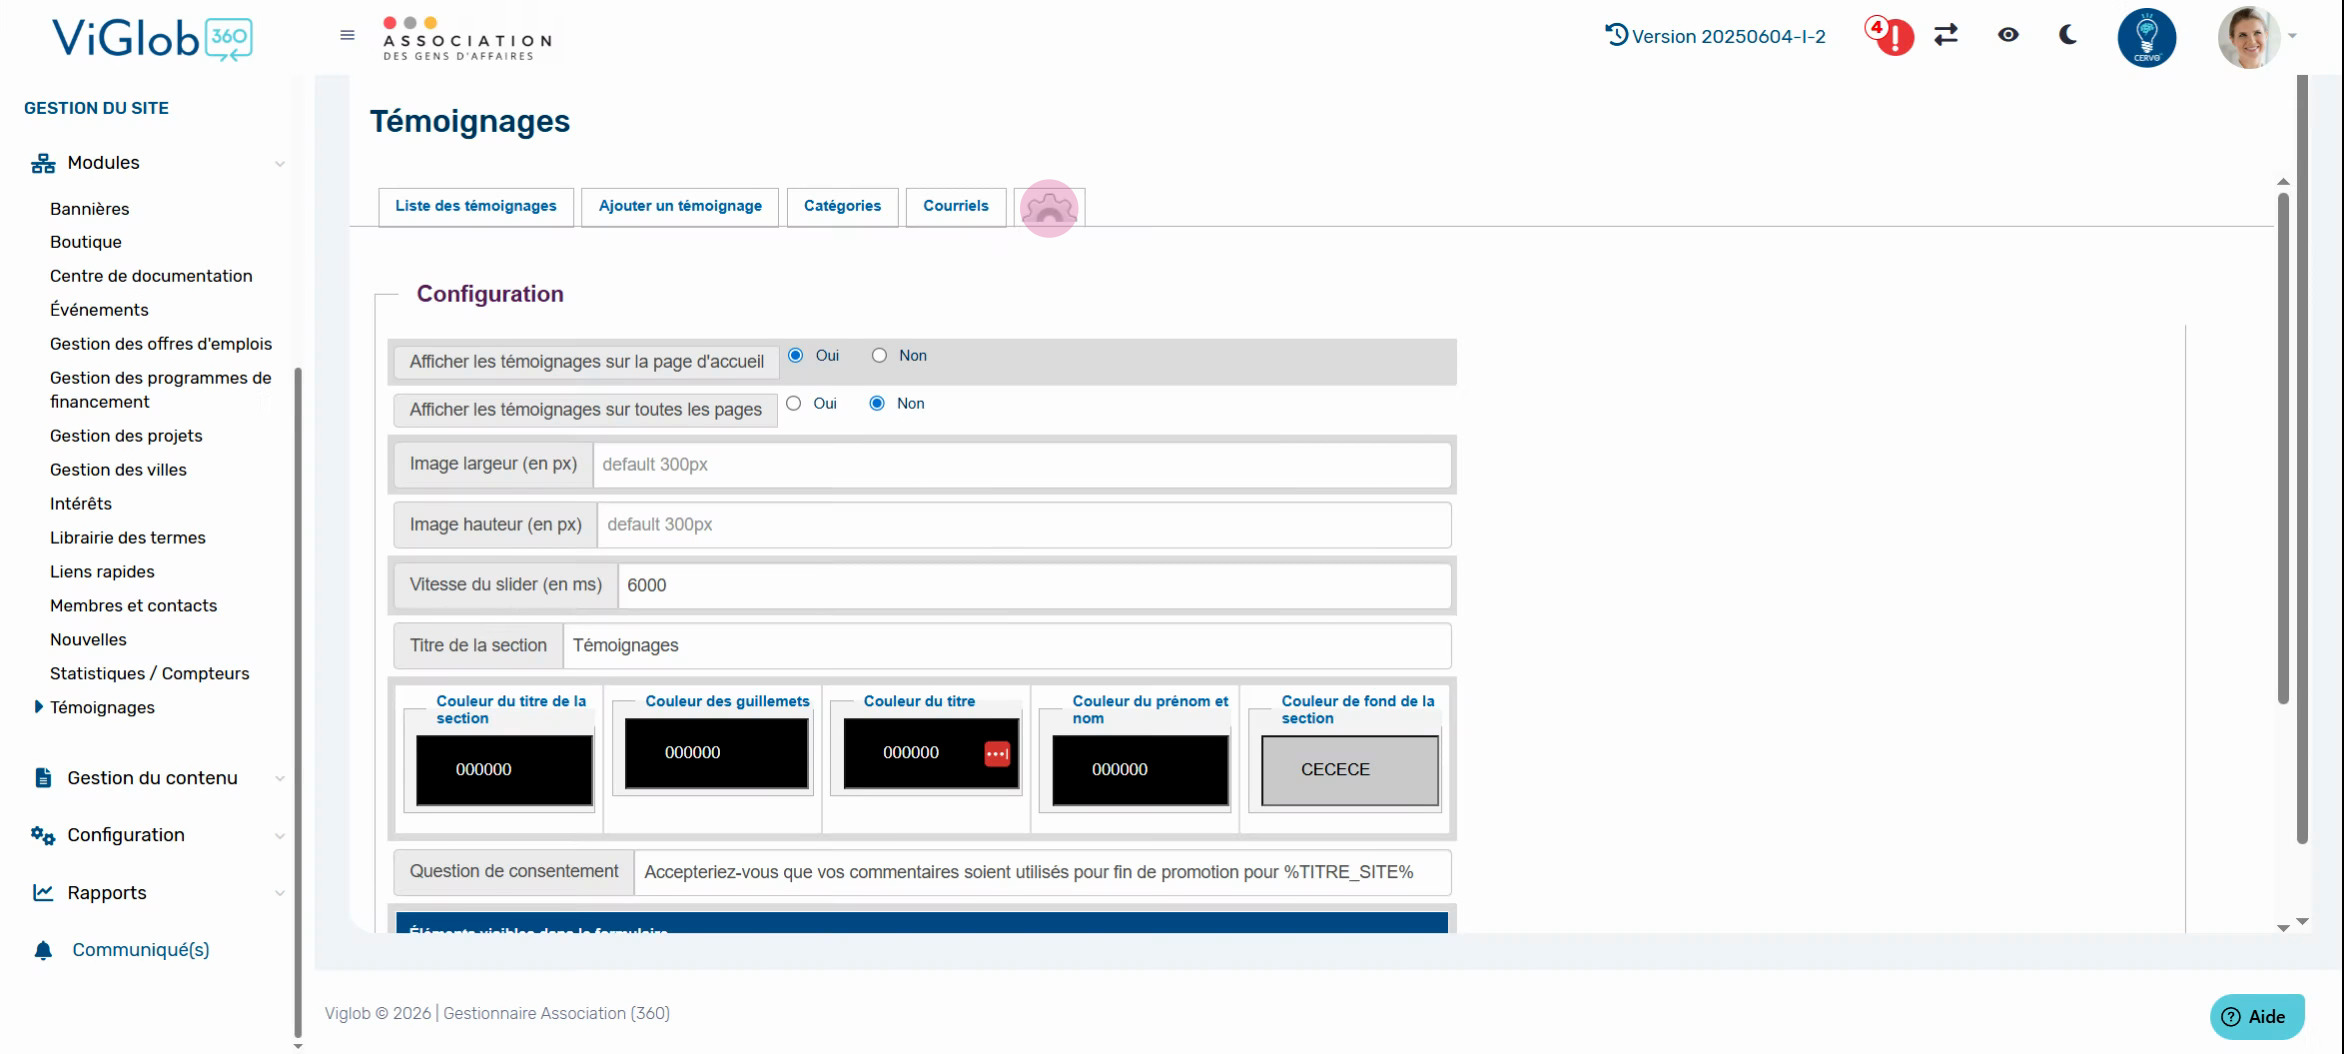Select Oui for témoignages sur la page d'accueil

(795, 355)
